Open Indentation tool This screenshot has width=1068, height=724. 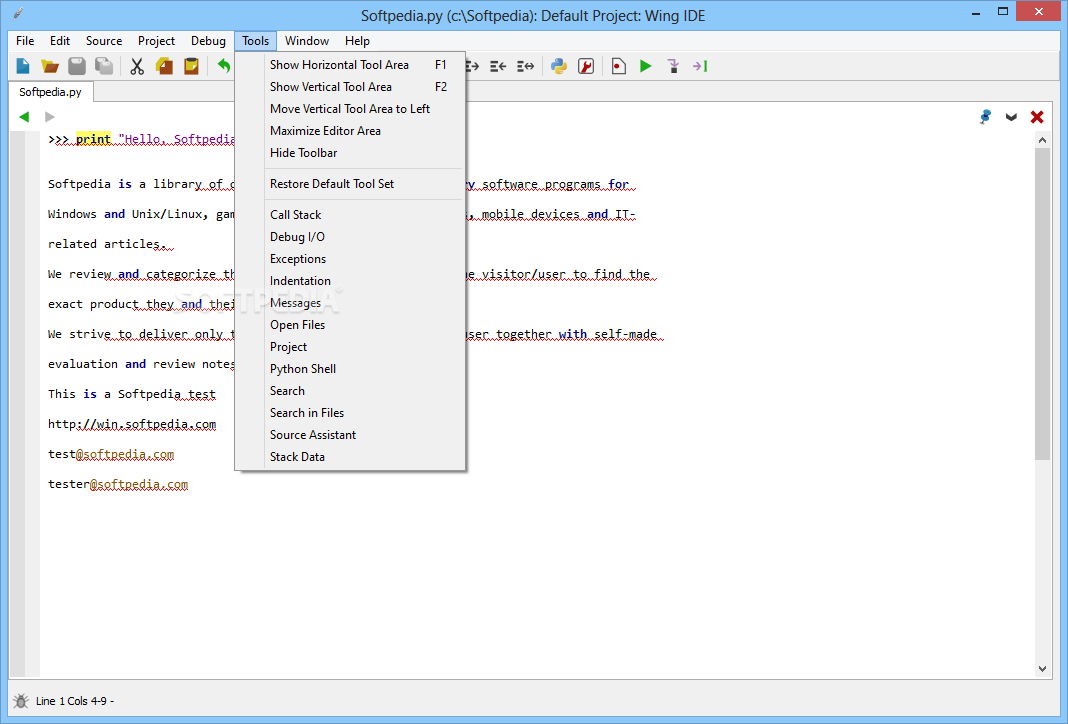(x=350, y=281)
